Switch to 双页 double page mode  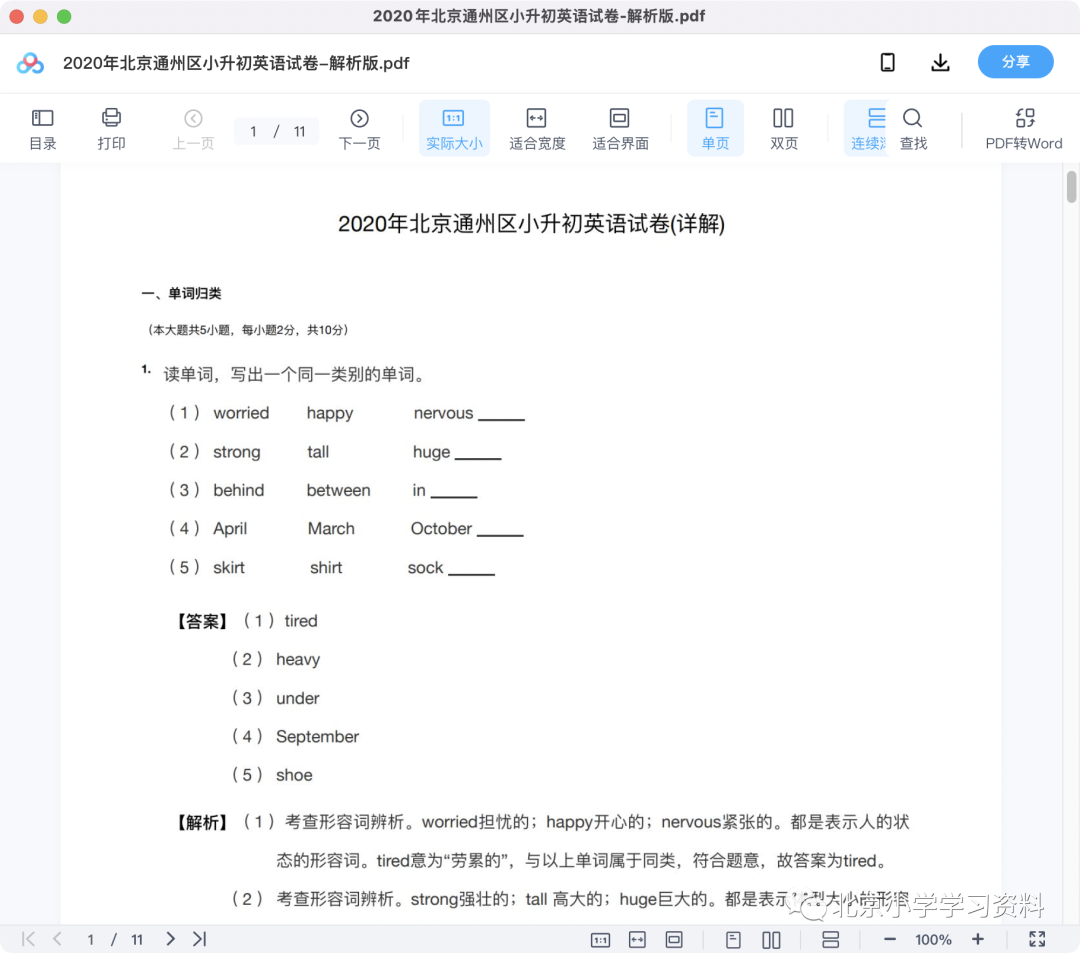[x=783, y=129]
